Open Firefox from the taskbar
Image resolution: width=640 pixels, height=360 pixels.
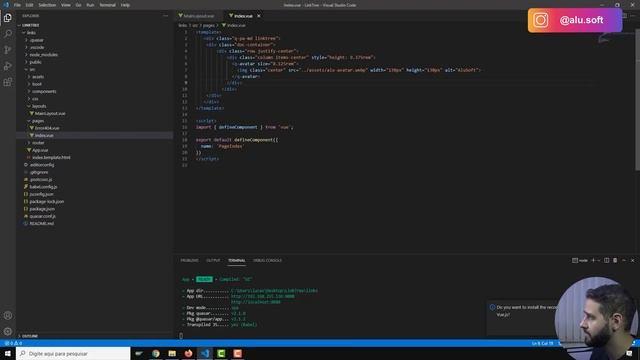(188, 353)
